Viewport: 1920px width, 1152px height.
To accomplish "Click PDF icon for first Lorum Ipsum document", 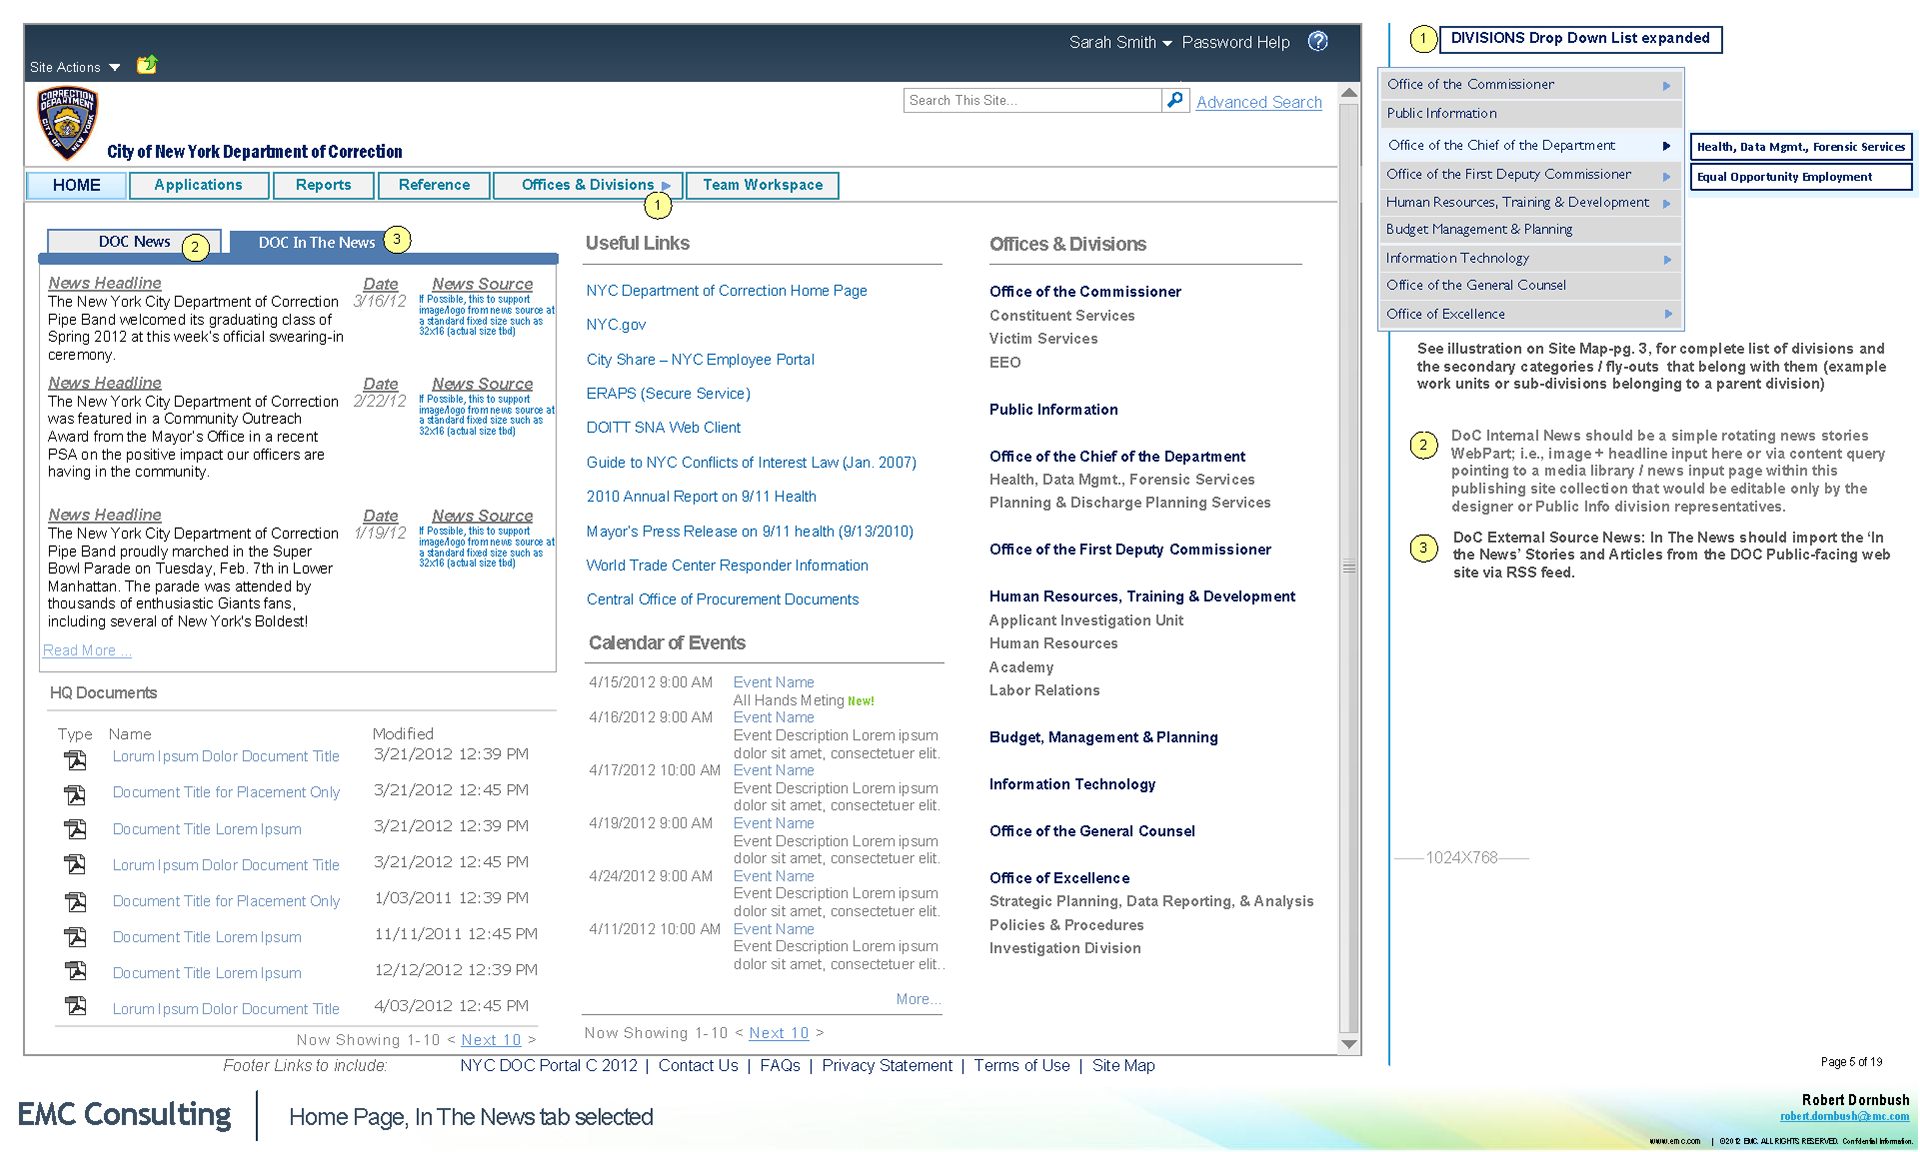I will pyautogui.click(x=76, y=759).
